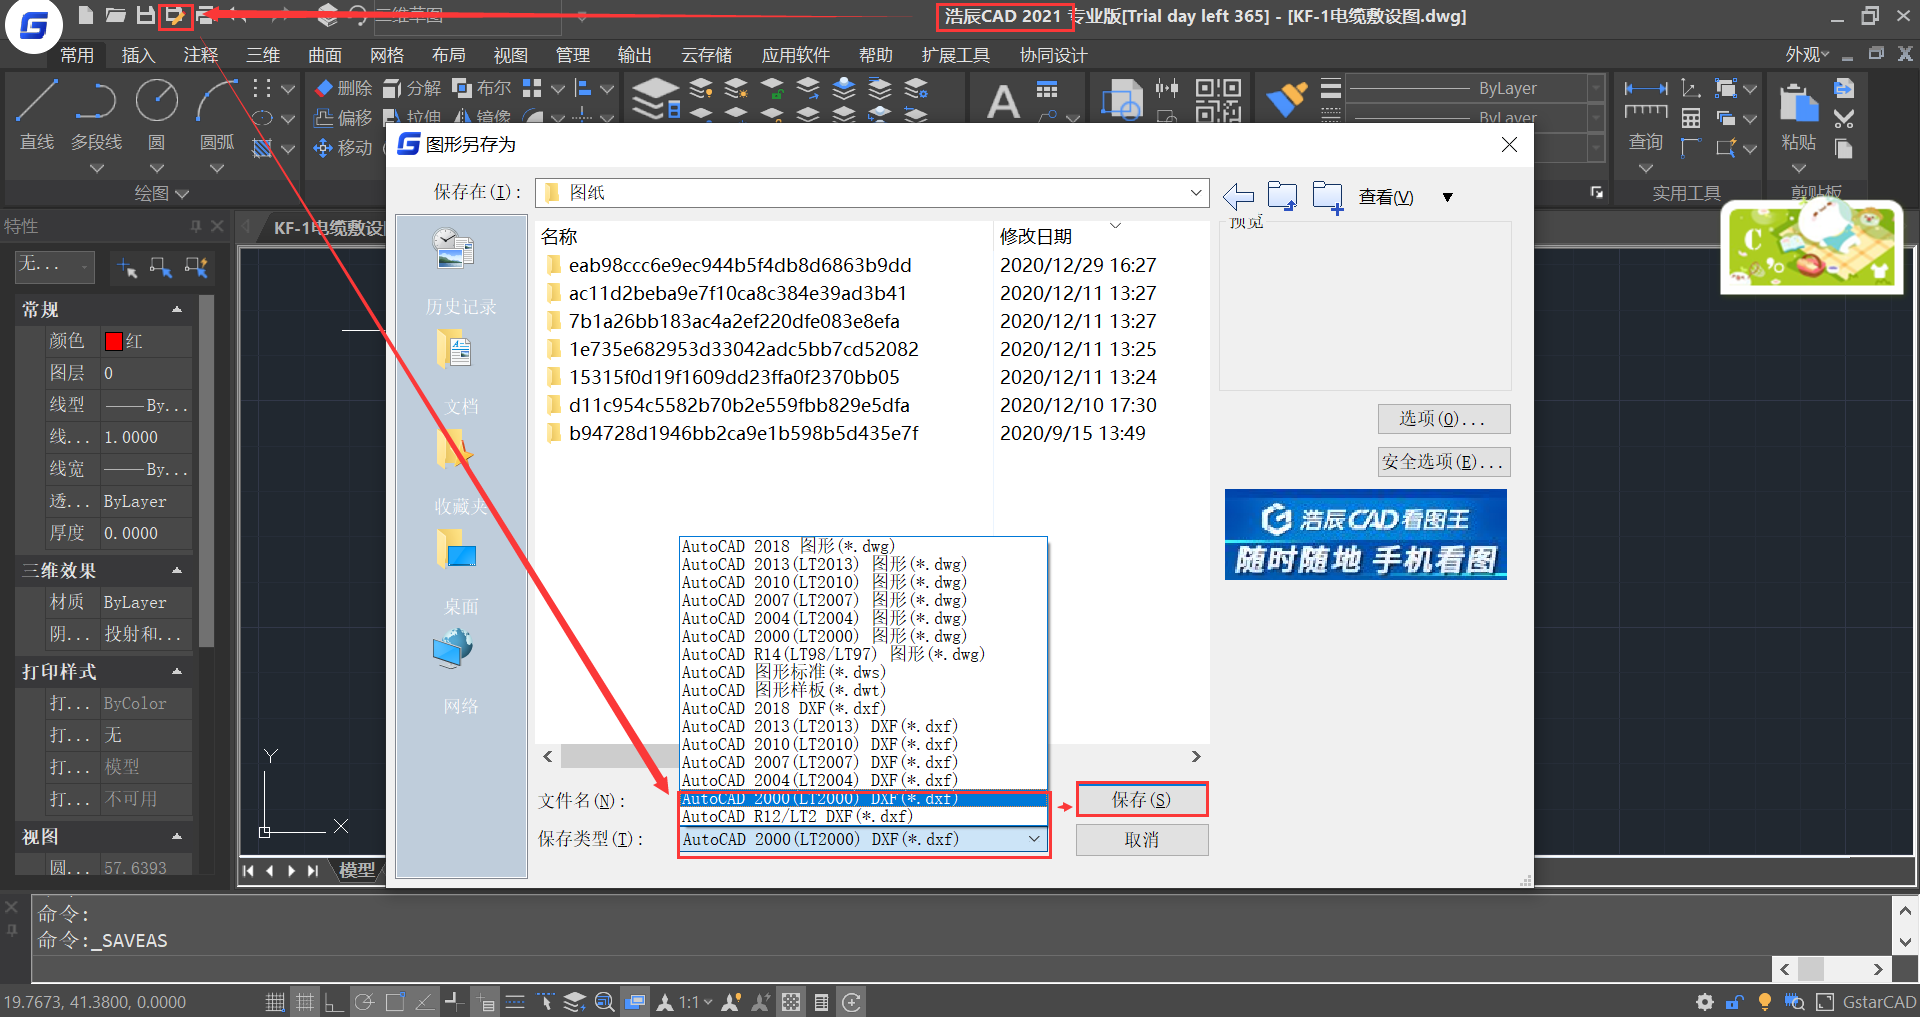Open the 保存在 folder location dropdown
The width and height of the screenshot is (1920, 1017).
pos(872,192)
